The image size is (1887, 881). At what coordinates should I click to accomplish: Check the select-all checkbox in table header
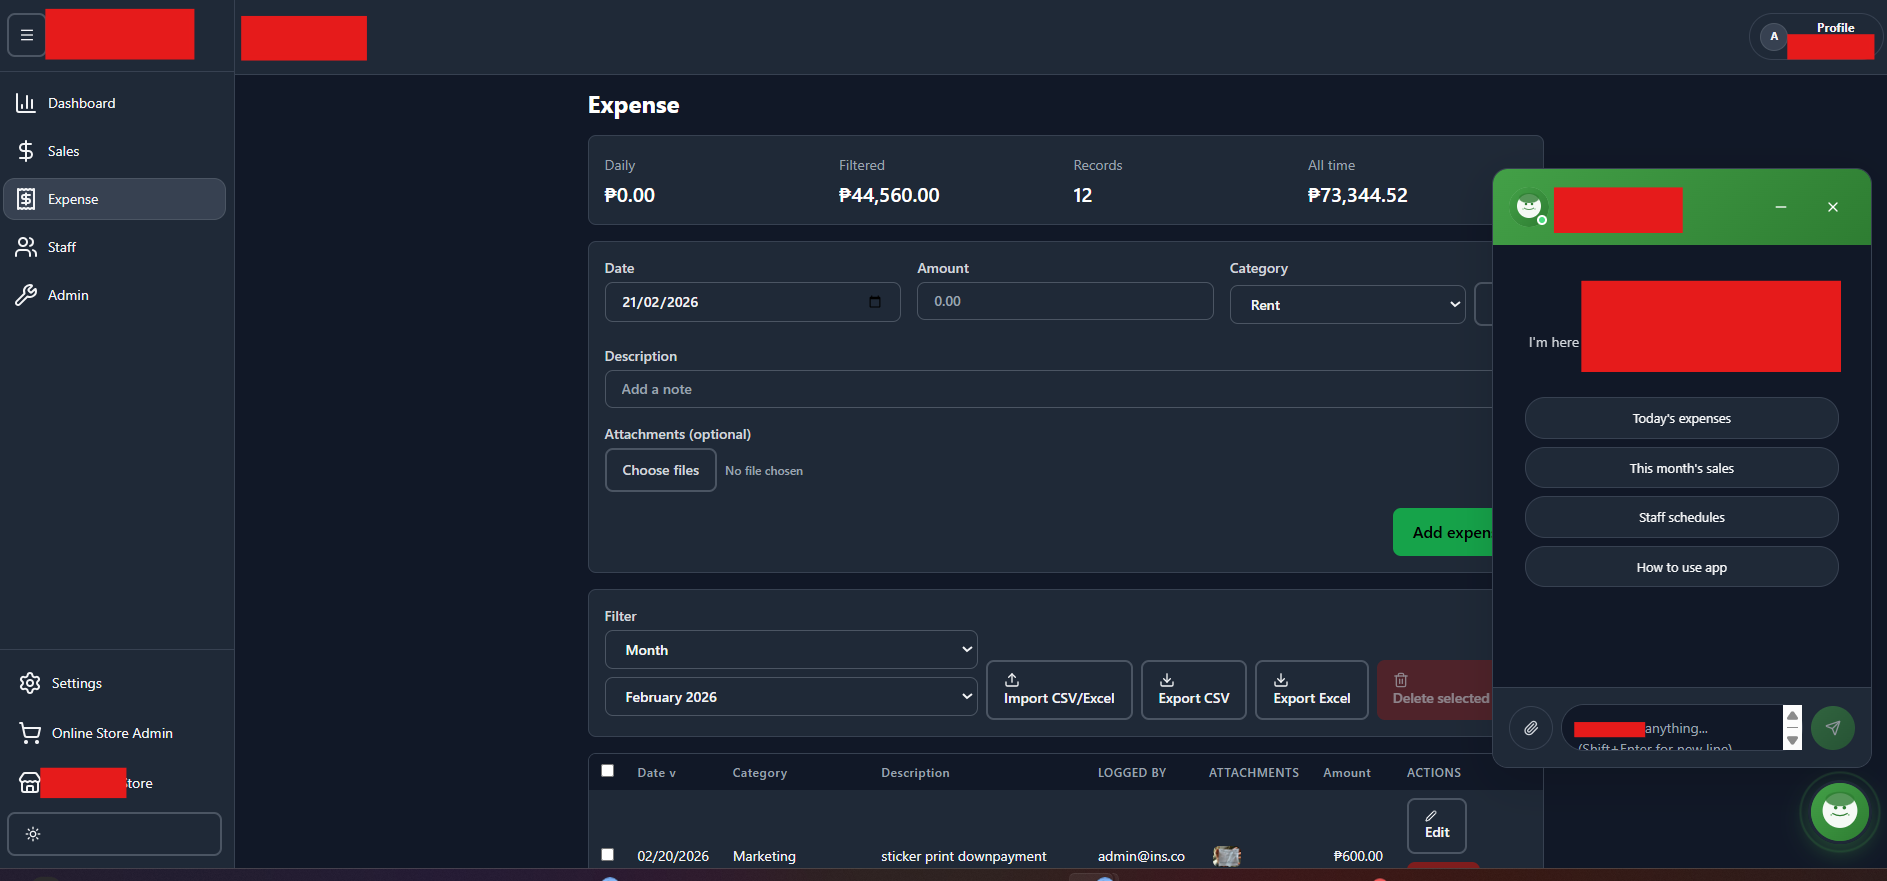(x=607, y=771)
